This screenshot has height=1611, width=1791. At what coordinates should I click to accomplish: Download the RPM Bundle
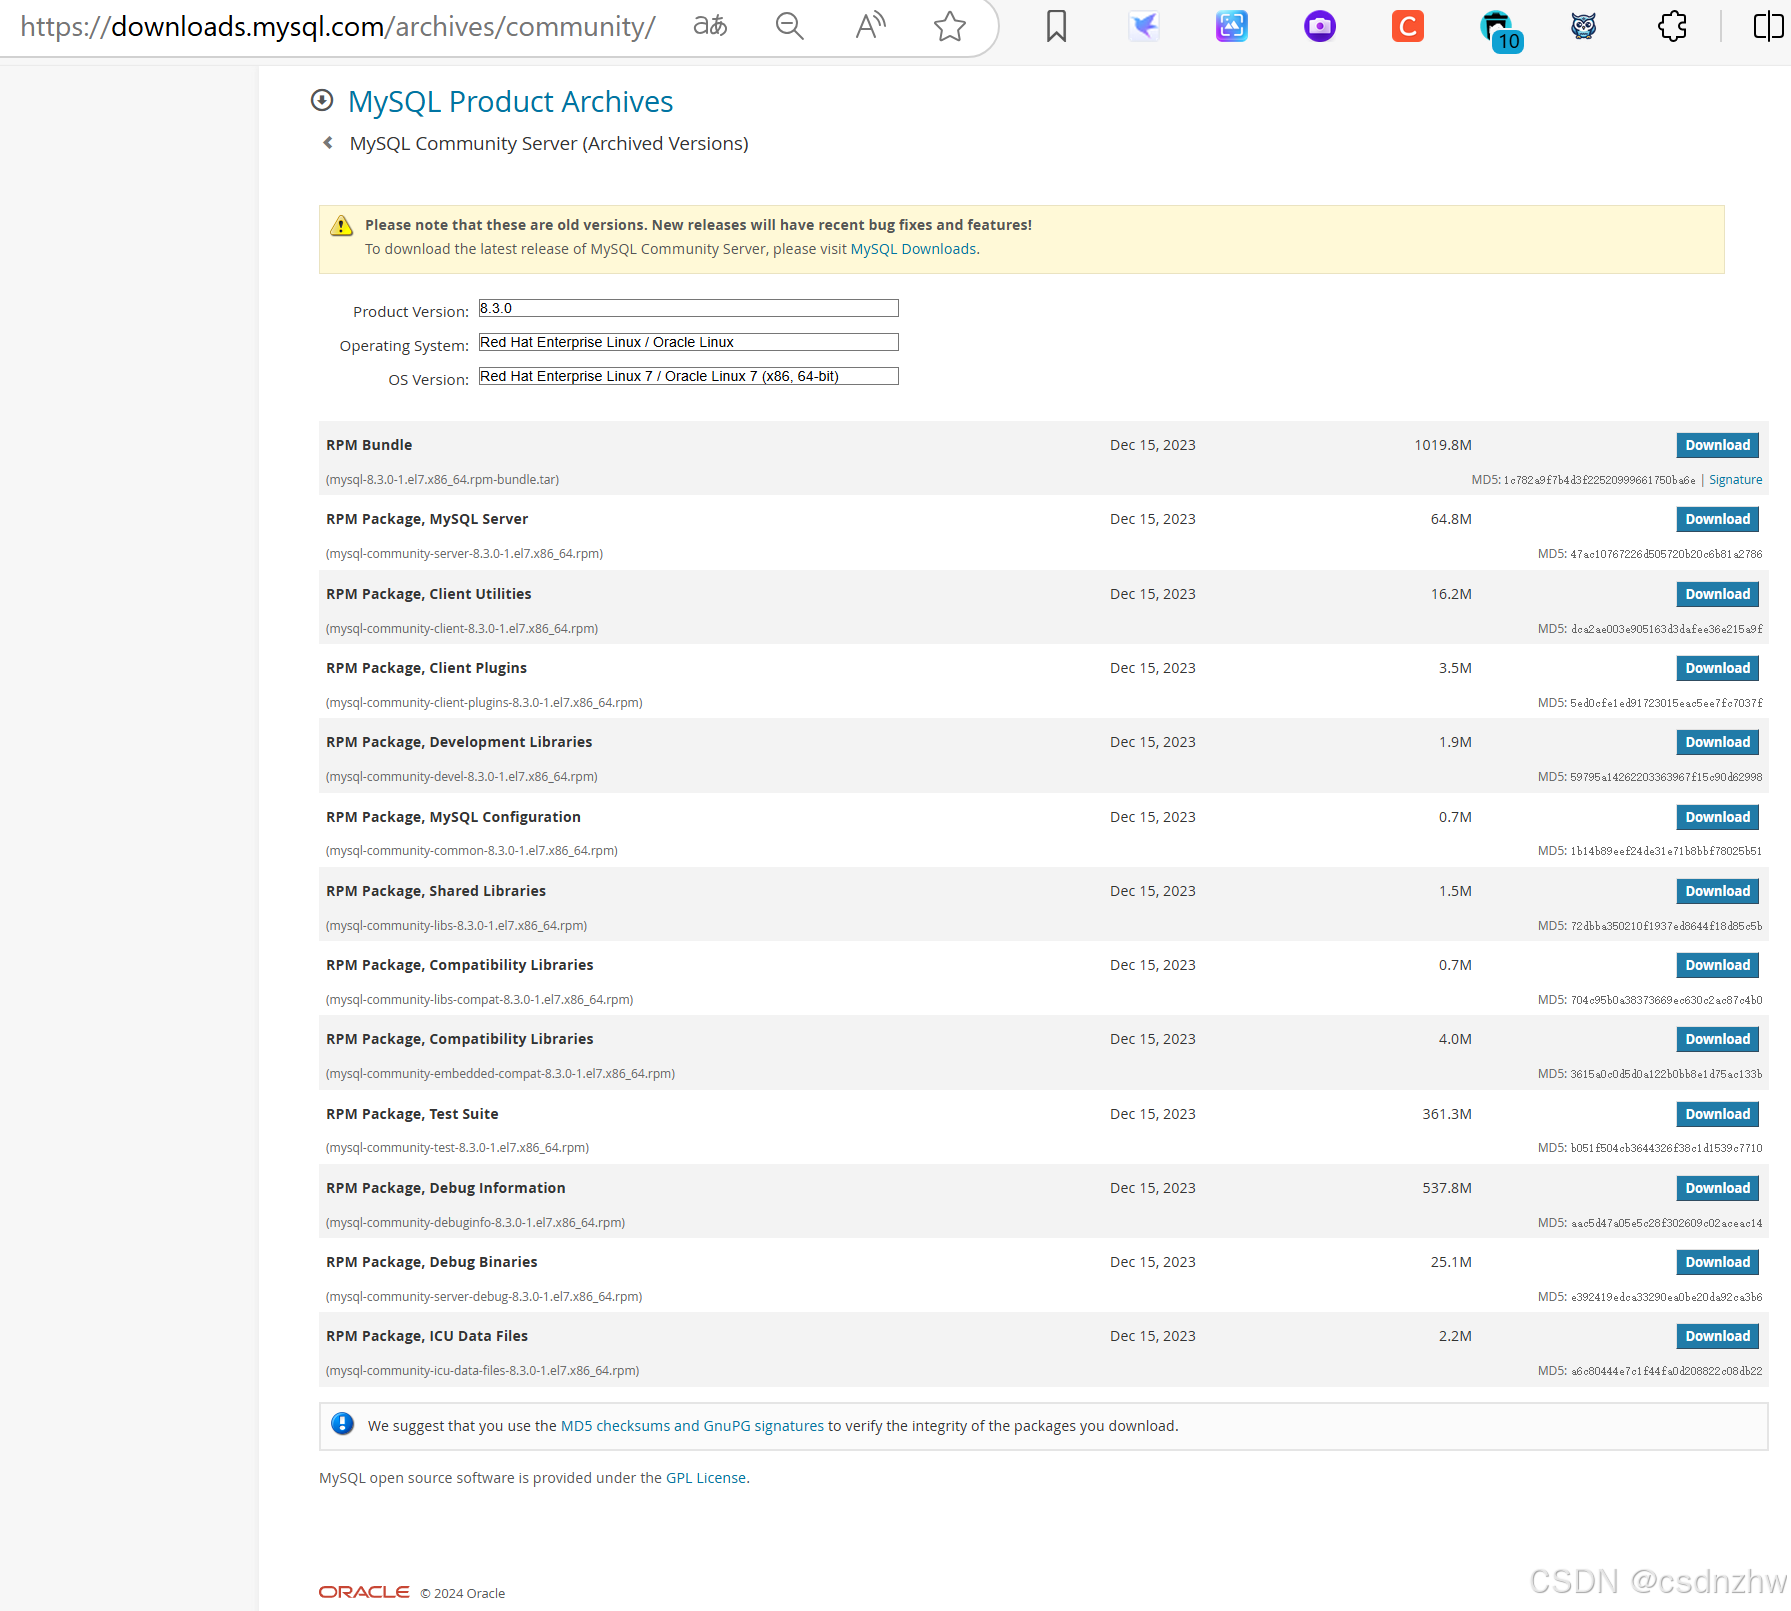(1717, 445)
